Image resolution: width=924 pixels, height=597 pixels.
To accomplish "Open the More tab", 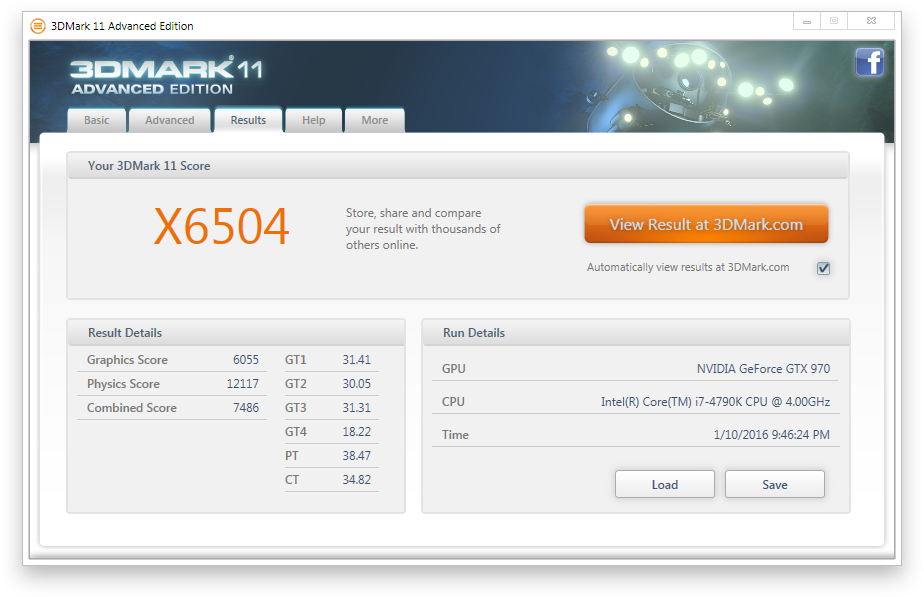I will pos(375,120).
